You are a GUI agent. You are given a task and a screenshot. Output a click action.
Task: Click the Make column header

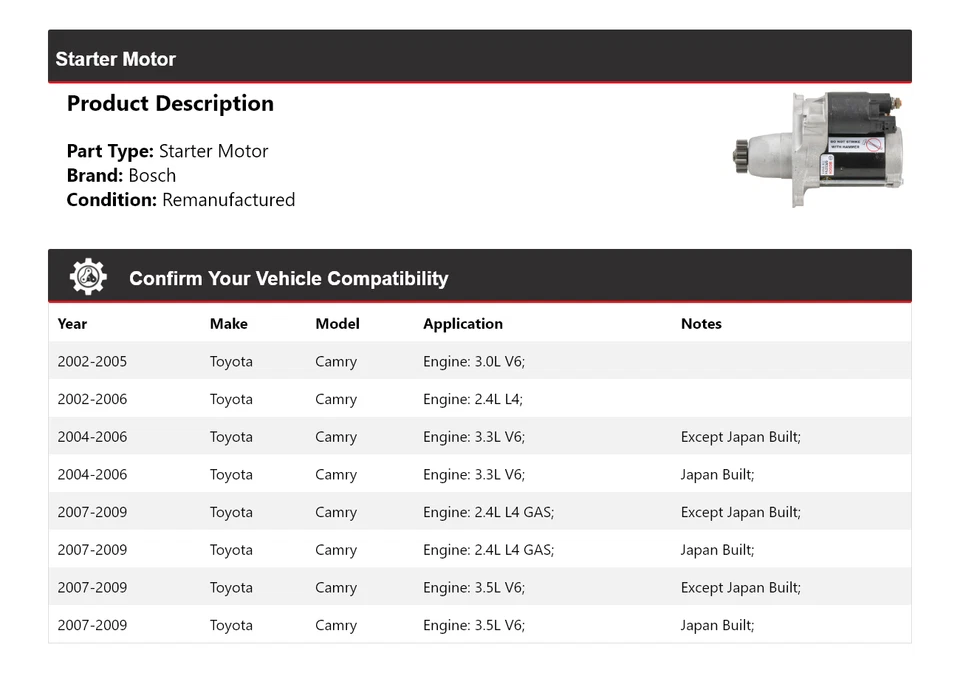228,324
